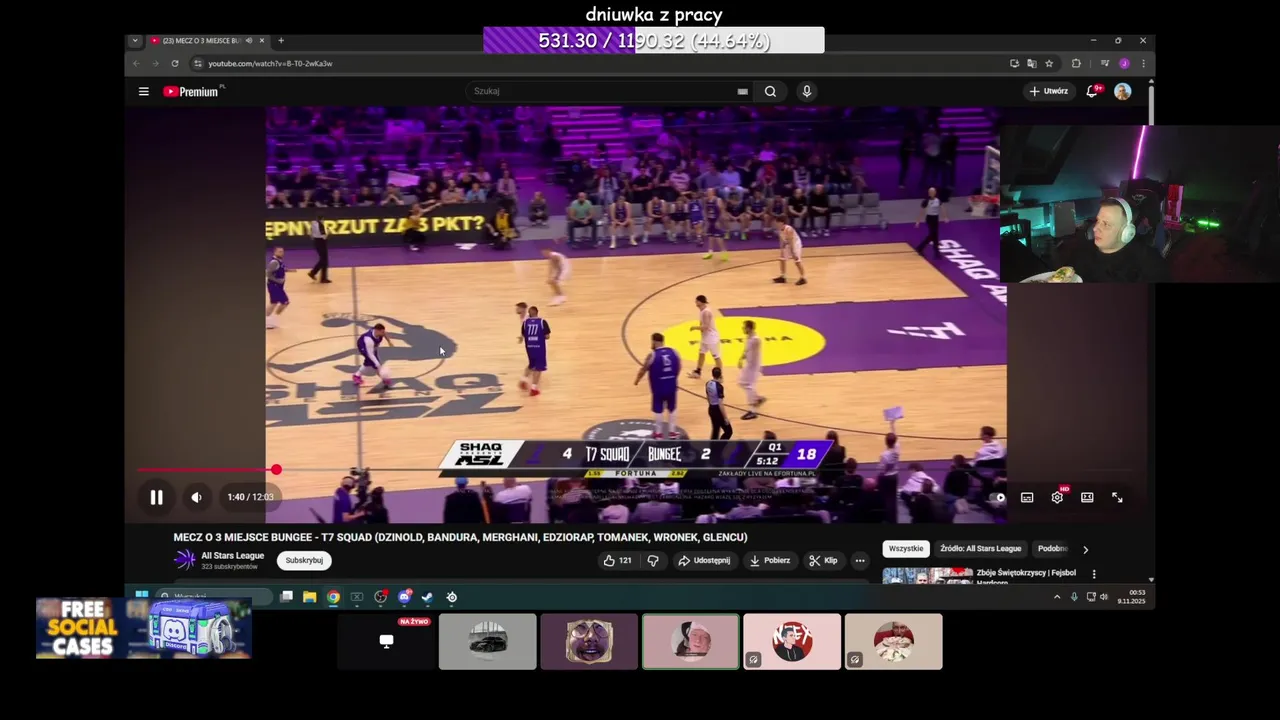Viewport: 1280px width, 720px height.
Task: Switch to theater mode
Action: click(x=1087, y=497)
